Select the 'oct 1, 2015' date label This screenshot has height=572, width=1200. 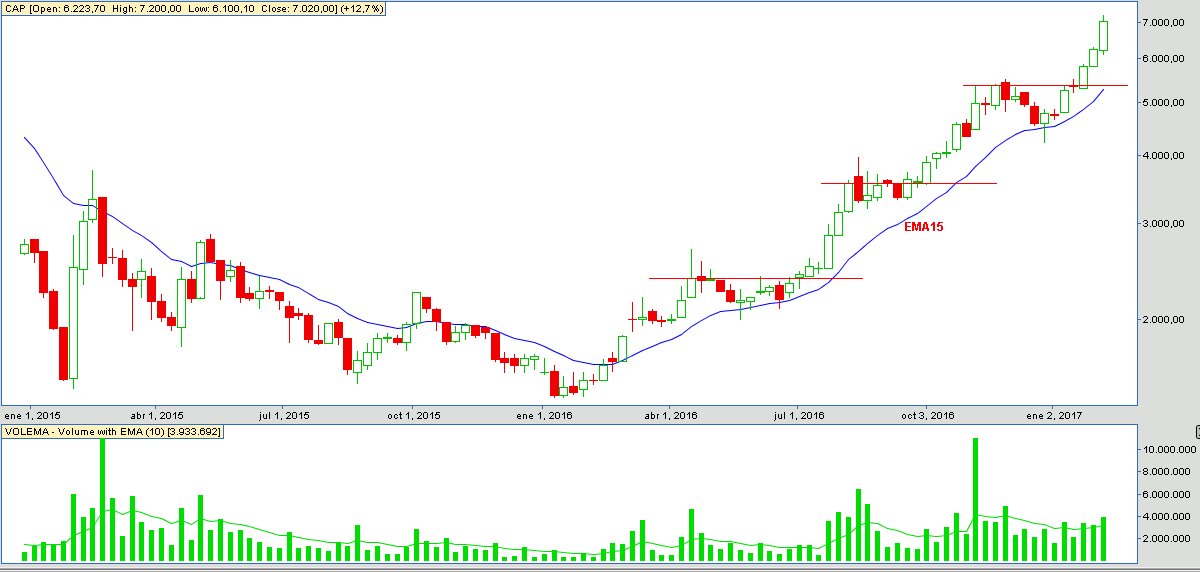click(413, 414)
